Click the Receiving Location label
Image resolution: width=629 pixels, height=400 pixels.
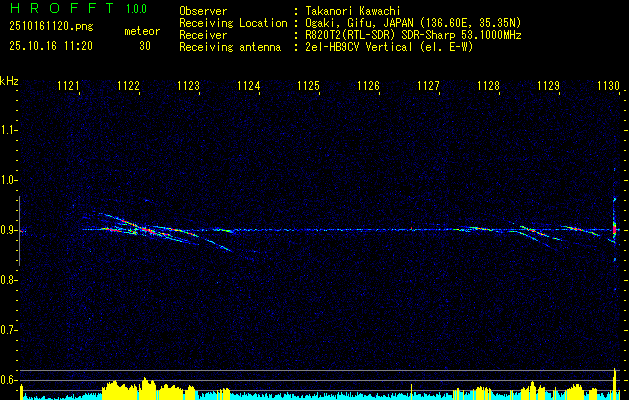(x=233, y=23)
